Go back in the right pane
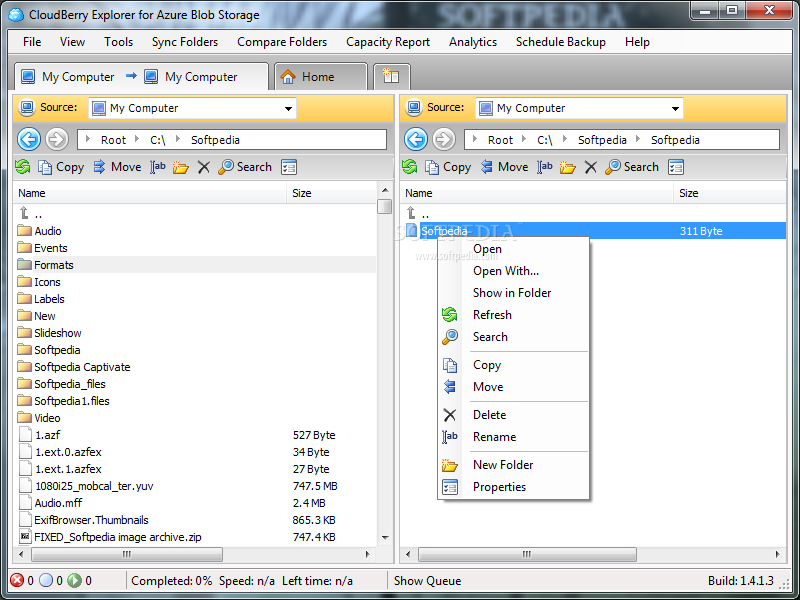The image size is (800, 600). (x=416, y=139)
